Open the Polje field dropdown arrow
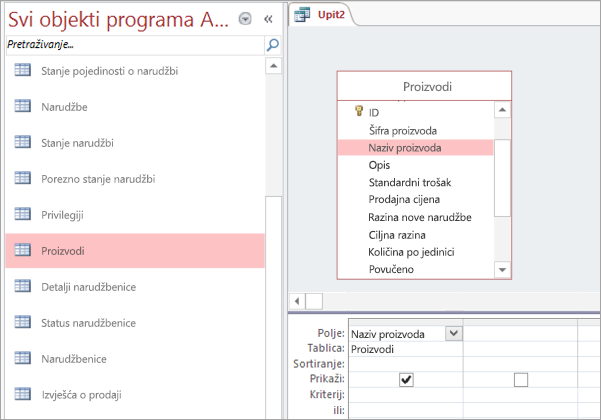 [453, 333]
